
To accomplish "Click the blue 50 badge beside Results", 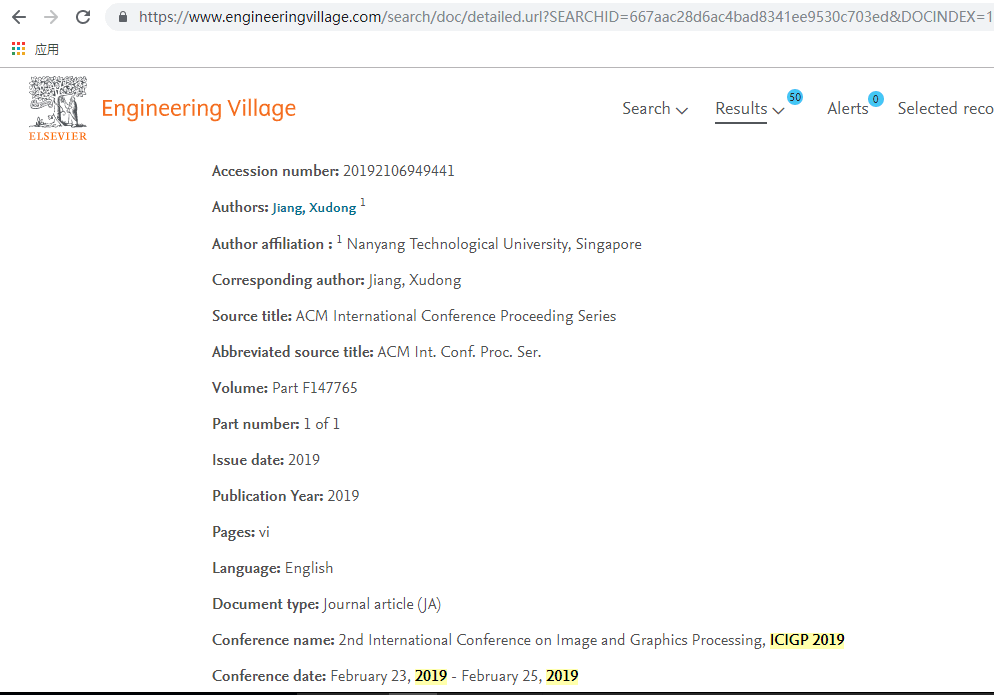I will click(795, 97).
